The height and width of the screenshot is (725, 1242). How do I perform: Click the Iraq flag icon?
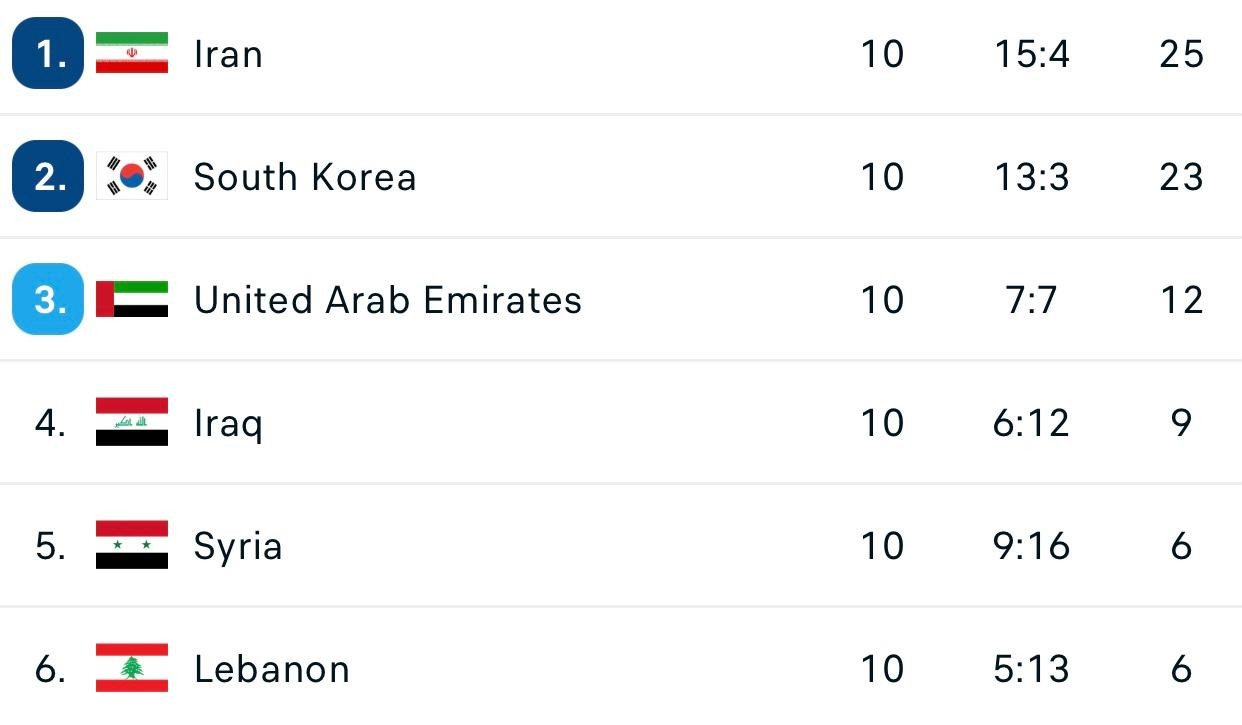pos(132,422)
